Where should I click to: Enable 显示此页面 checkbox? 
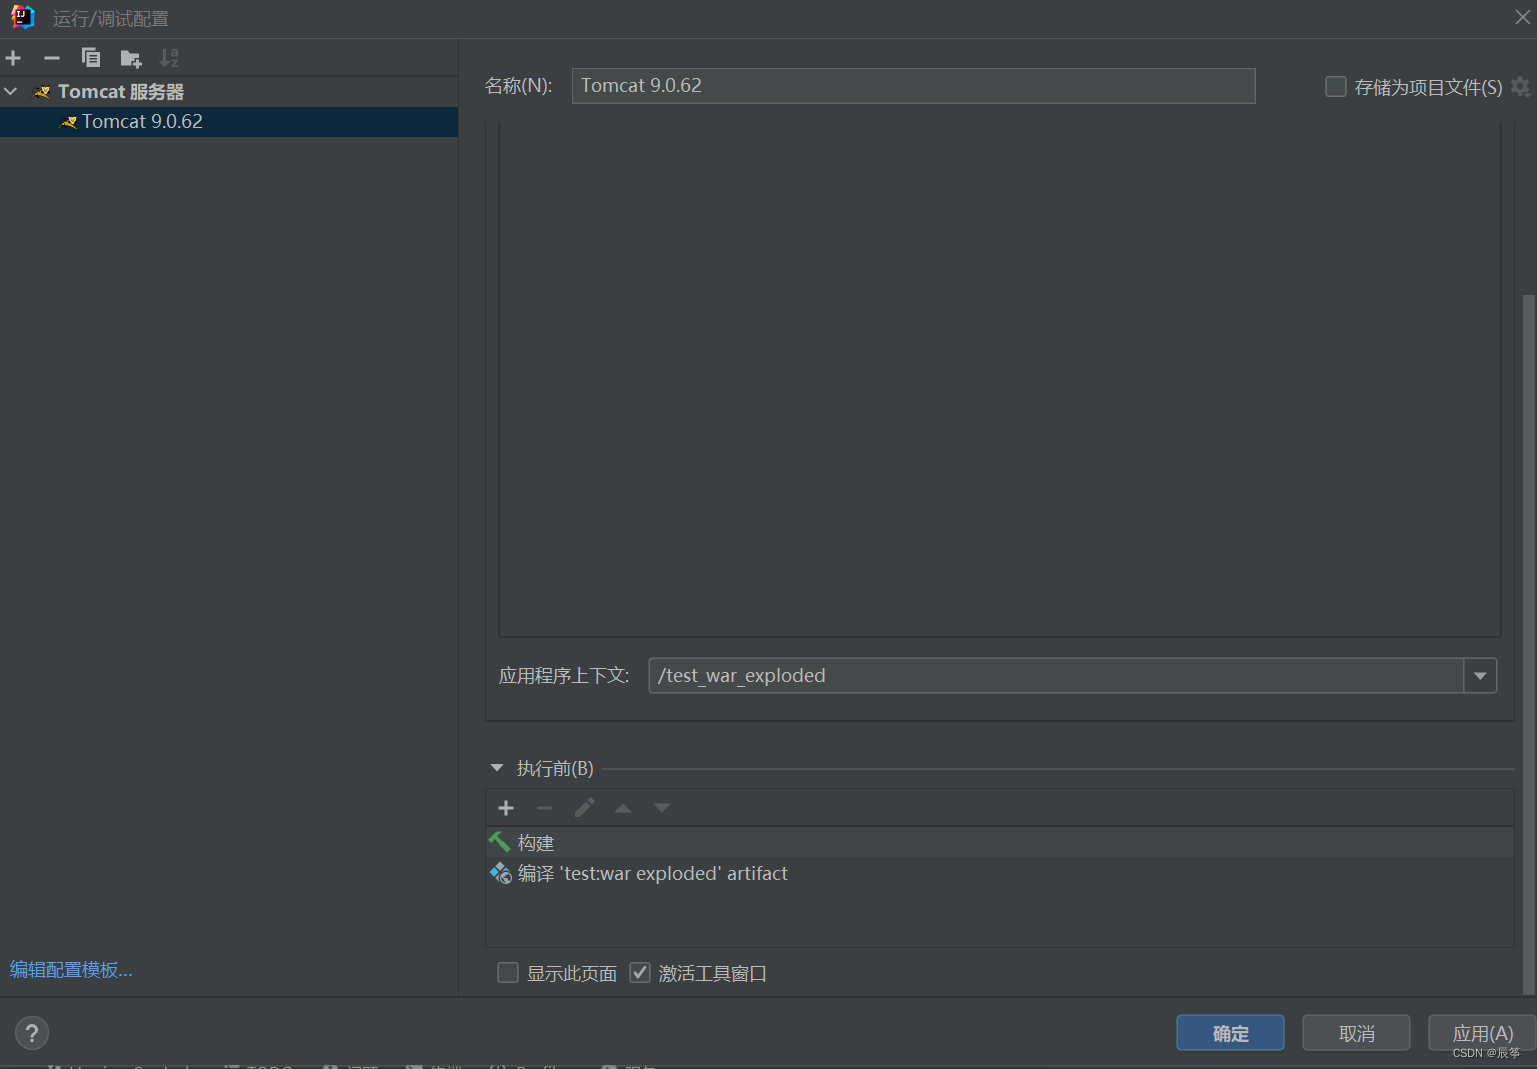pos(508,973)
